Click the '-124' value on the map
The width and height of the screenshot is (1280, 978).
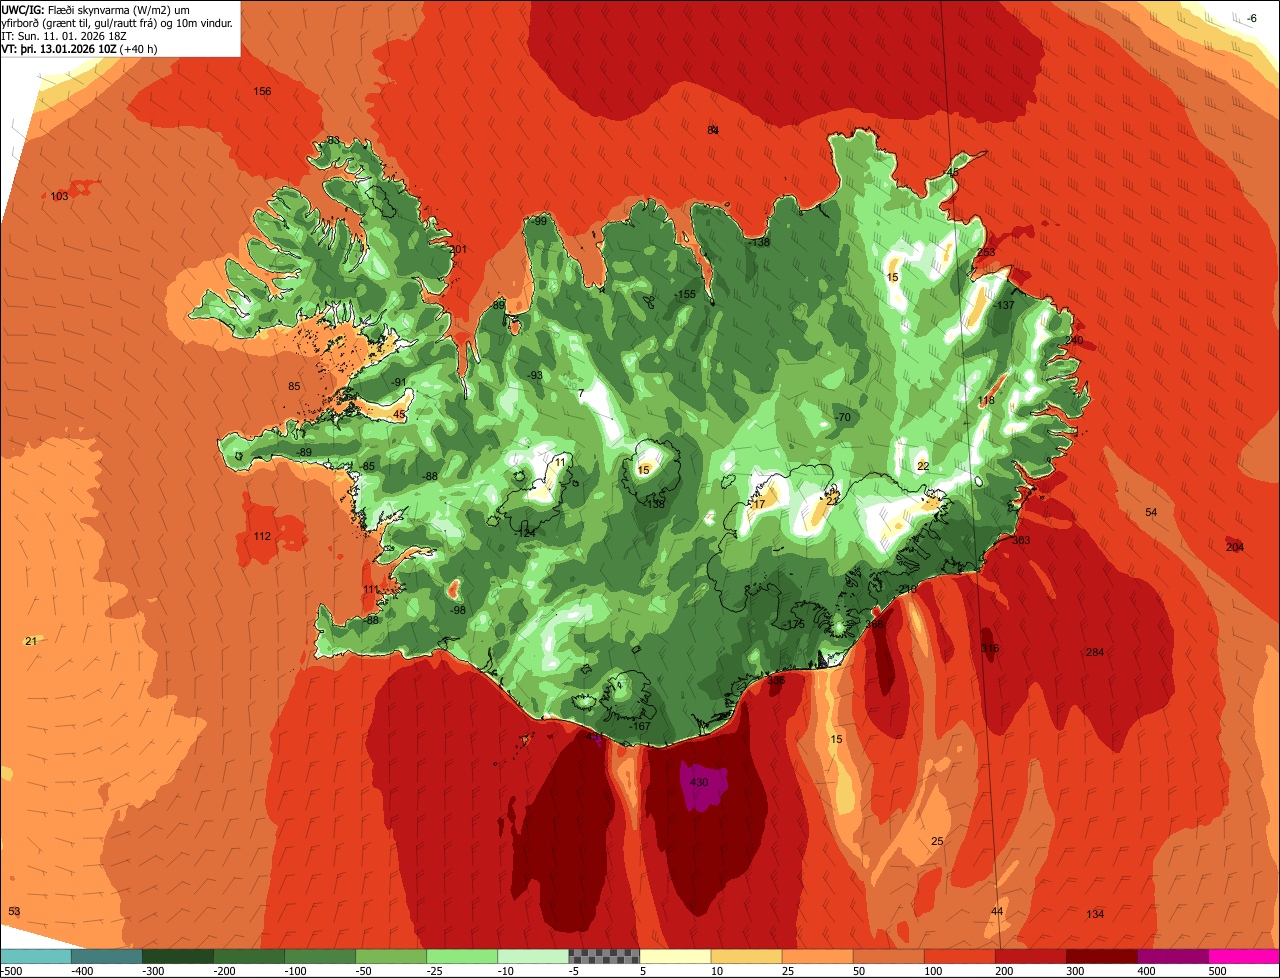click(526, 534)
